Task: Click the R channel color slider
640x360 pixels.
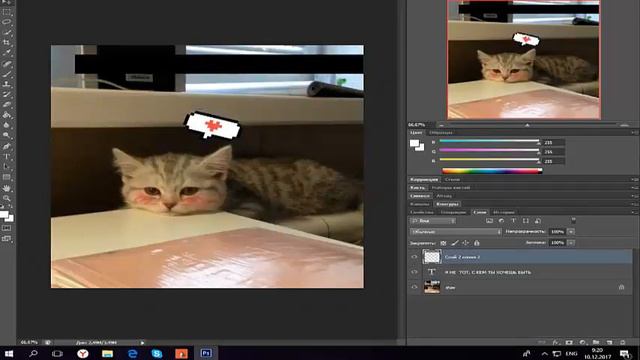Action: [x=489, y=141]
